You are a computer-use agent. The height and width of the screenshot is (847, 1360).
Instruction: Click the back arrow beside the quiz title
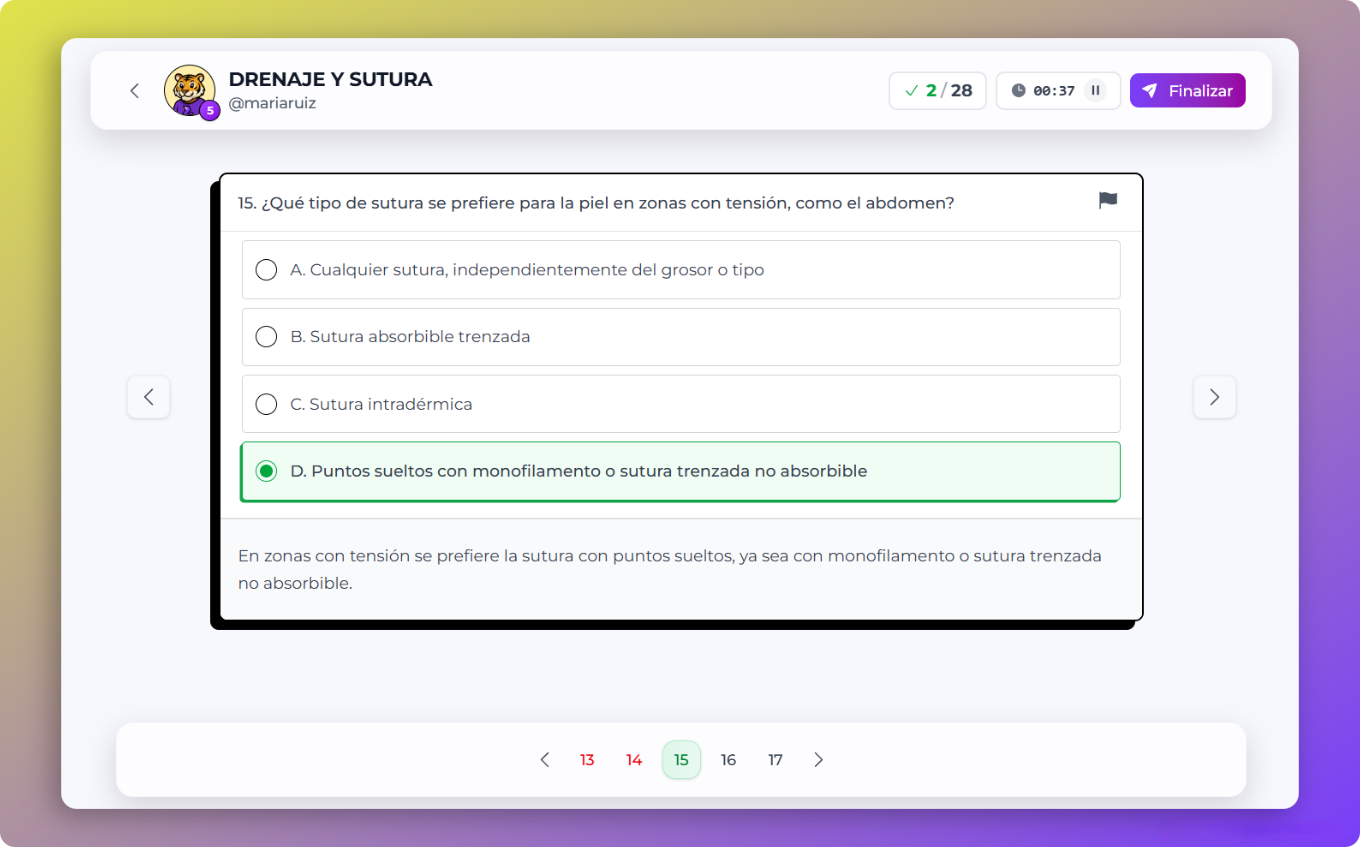point(134,90)
